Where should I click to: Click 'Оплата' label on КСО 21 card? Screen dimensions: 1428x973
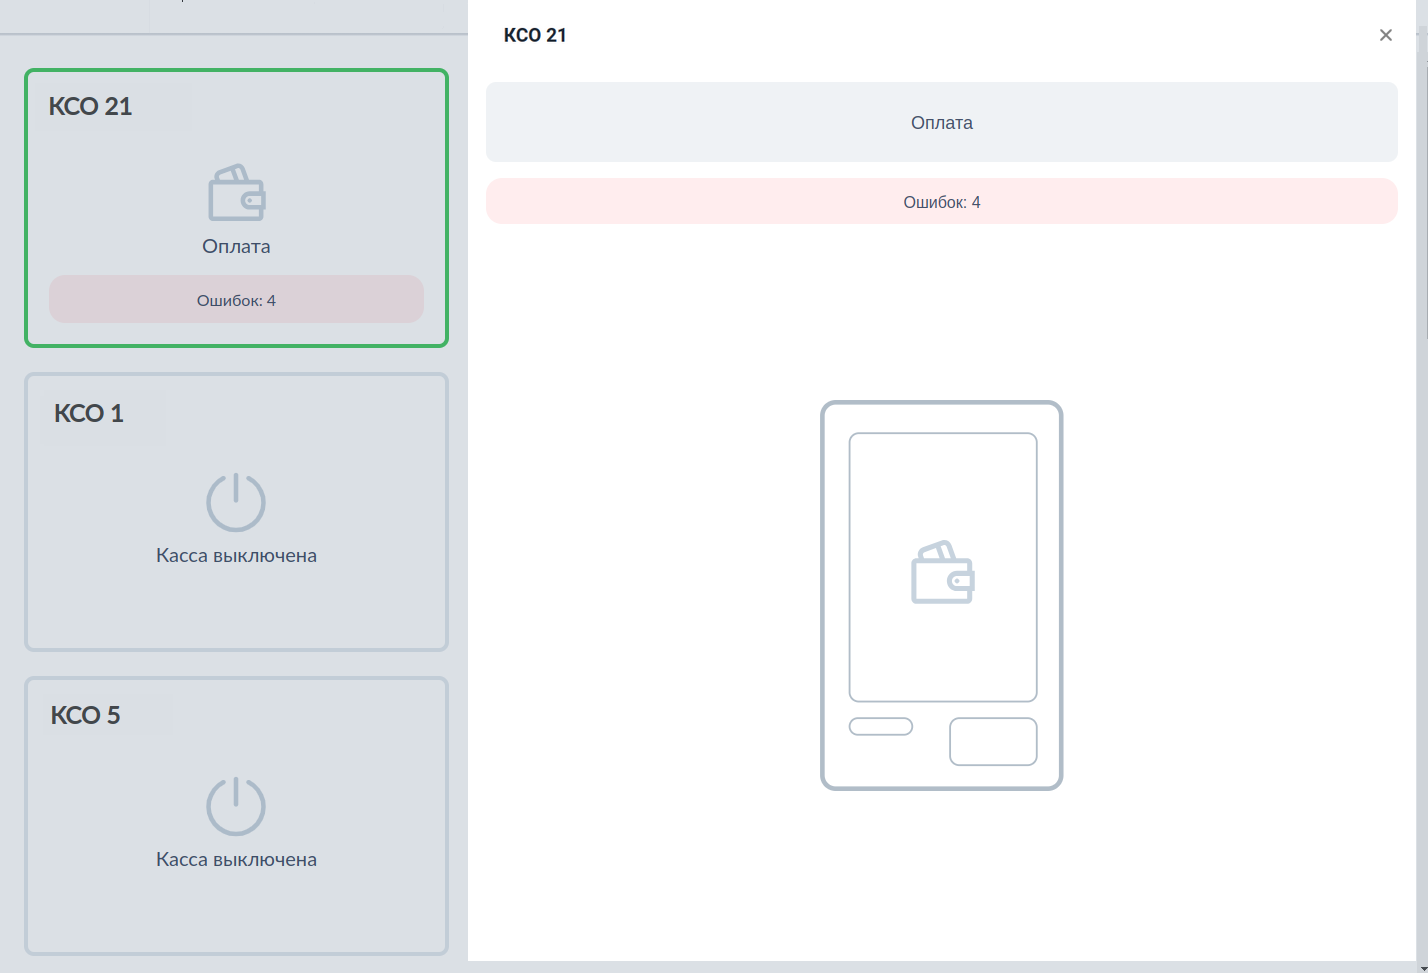click(236, 247)
